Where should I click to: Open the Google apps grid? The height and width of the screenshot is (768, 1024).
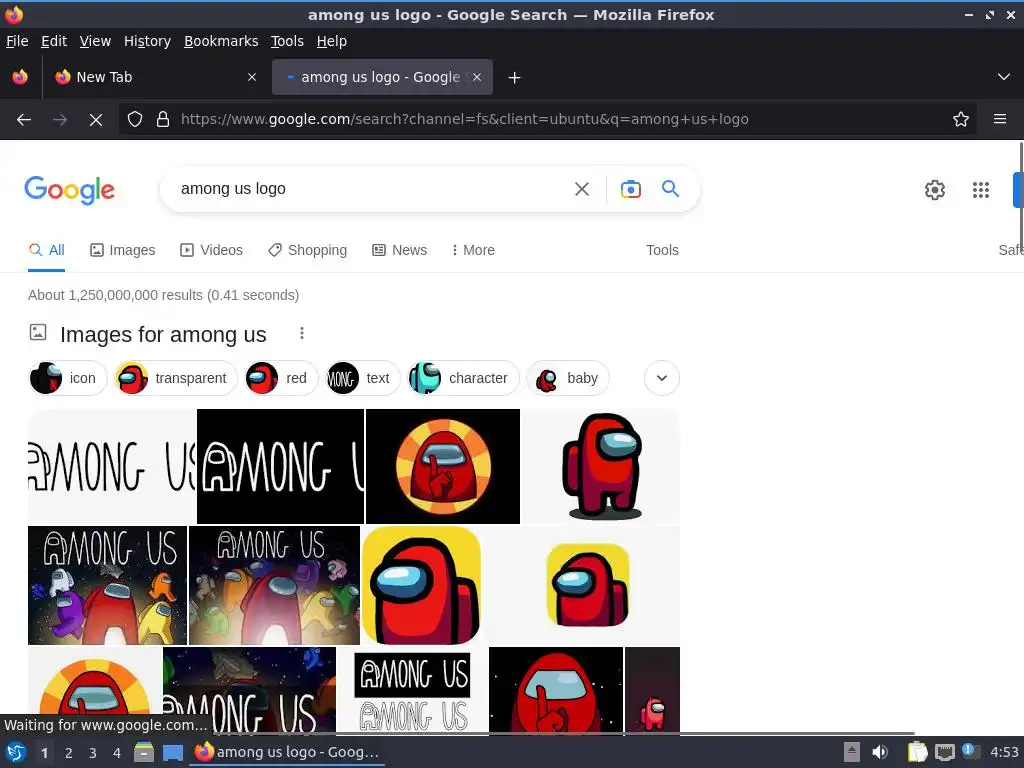981,190
